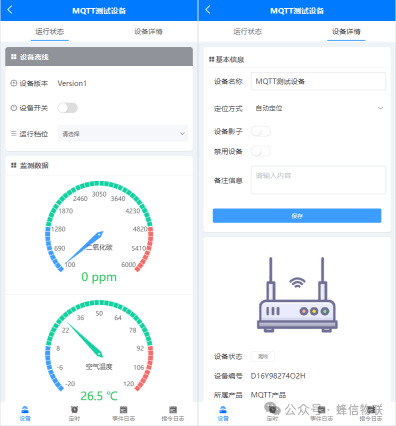The height and width of the screenshot is (426, 396).
Task: Click the 6000 mark on CO2 gauge
Action: [128, 264]
